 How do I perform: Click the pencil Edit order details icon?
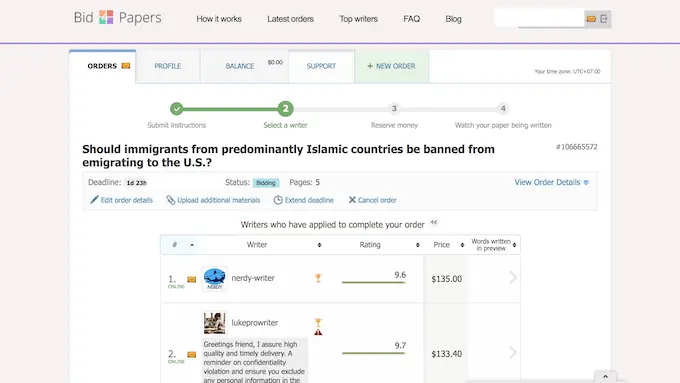pyautogui.click(x=94, y=200)
